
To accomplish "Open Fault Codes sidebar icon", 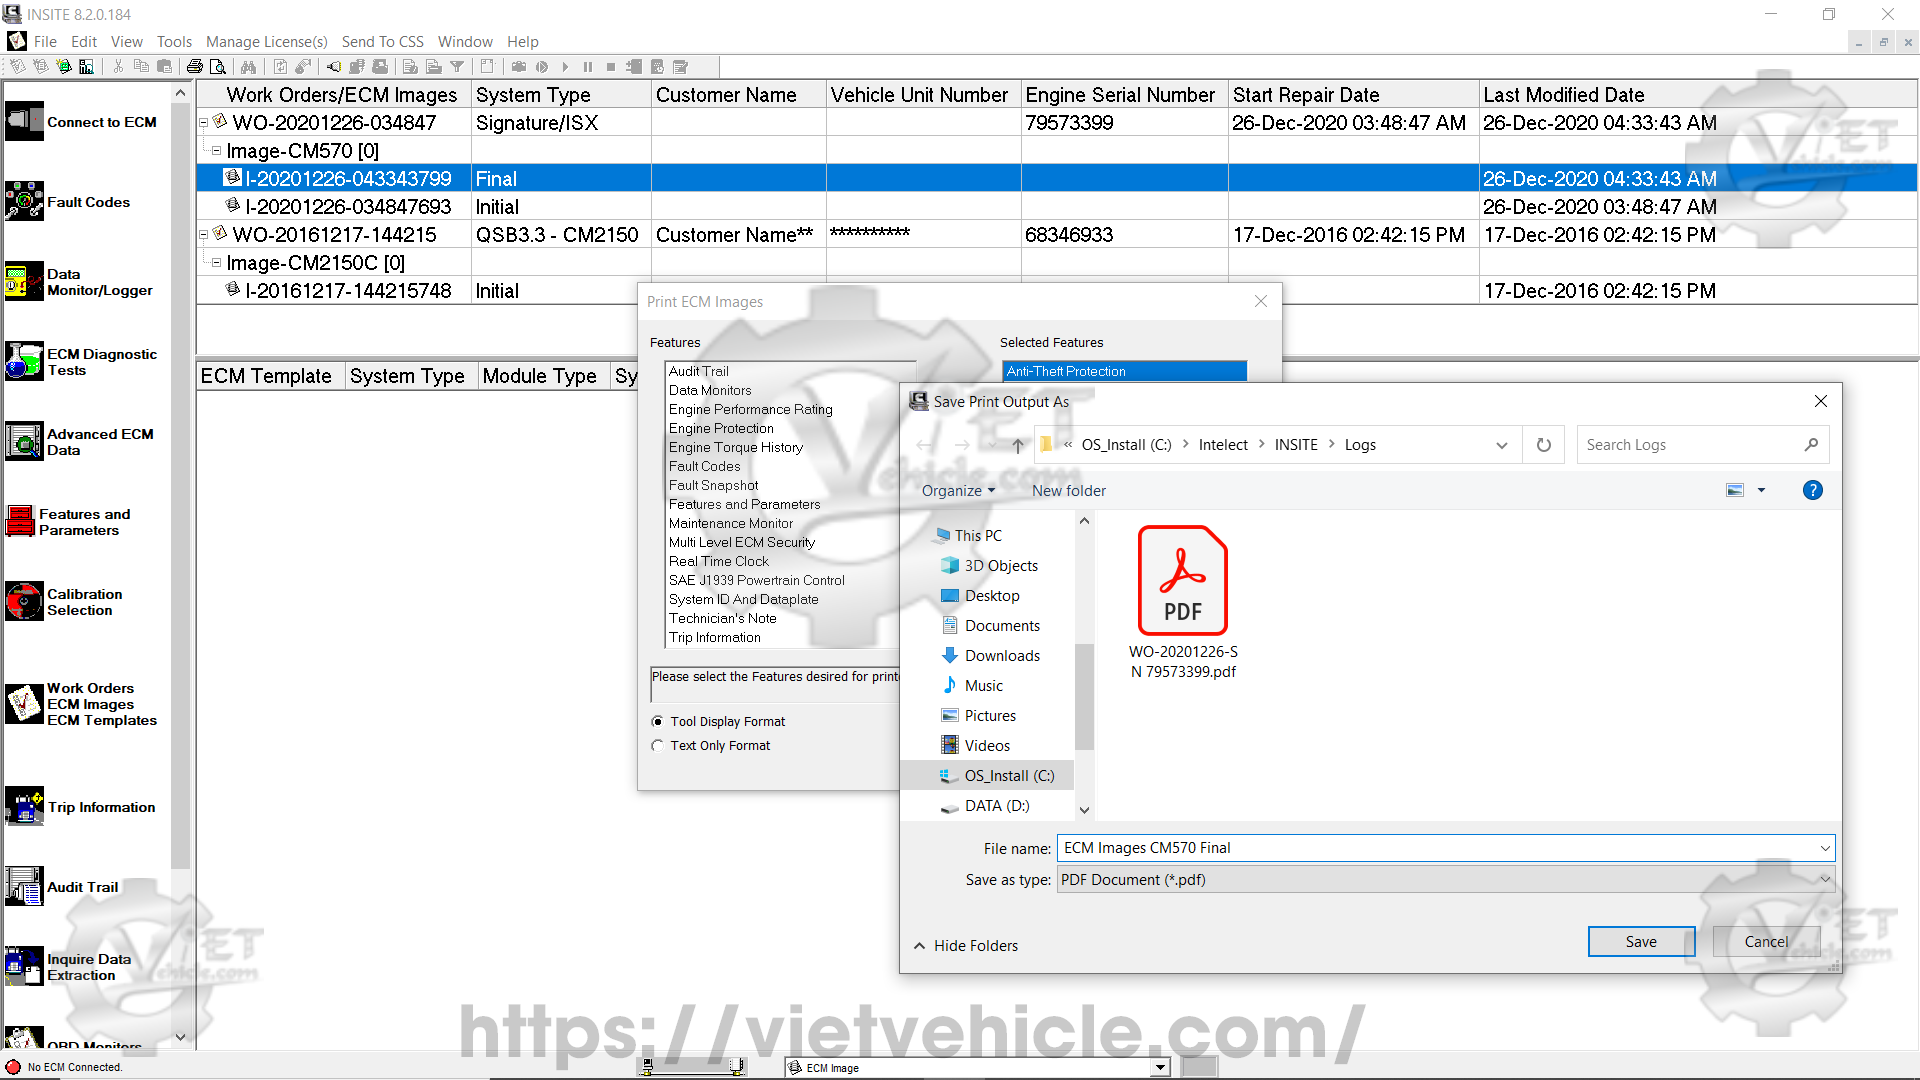I will click(x=24, y=202).
